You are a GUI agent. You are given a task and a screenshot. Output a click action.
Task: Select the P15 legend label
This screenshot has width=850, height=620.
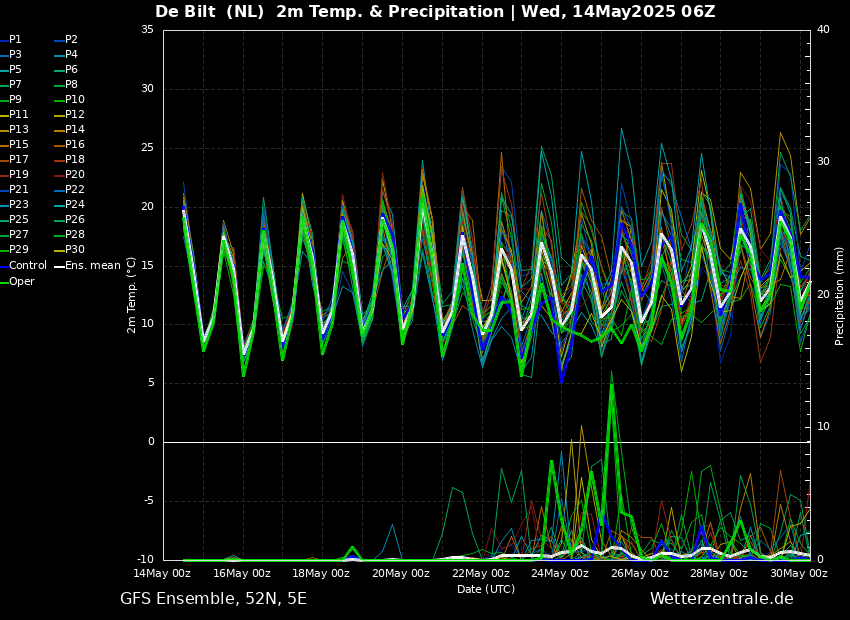click(x=18, y=145)
